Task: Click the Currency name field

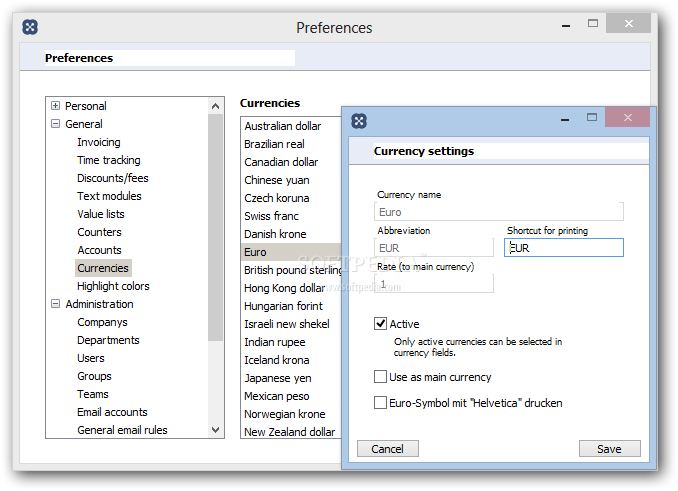Action: pyautogui.click(x=499, y=212)
